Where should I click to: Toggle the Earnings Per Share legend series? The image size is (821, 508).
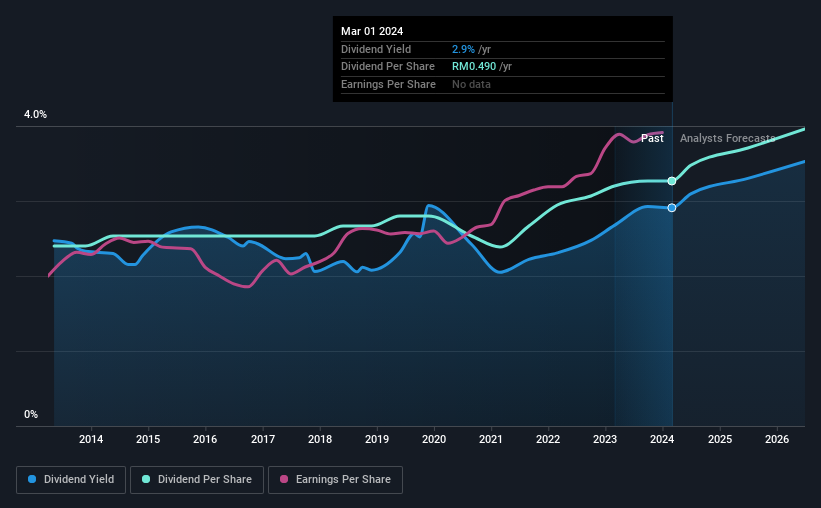click(335, 480)
